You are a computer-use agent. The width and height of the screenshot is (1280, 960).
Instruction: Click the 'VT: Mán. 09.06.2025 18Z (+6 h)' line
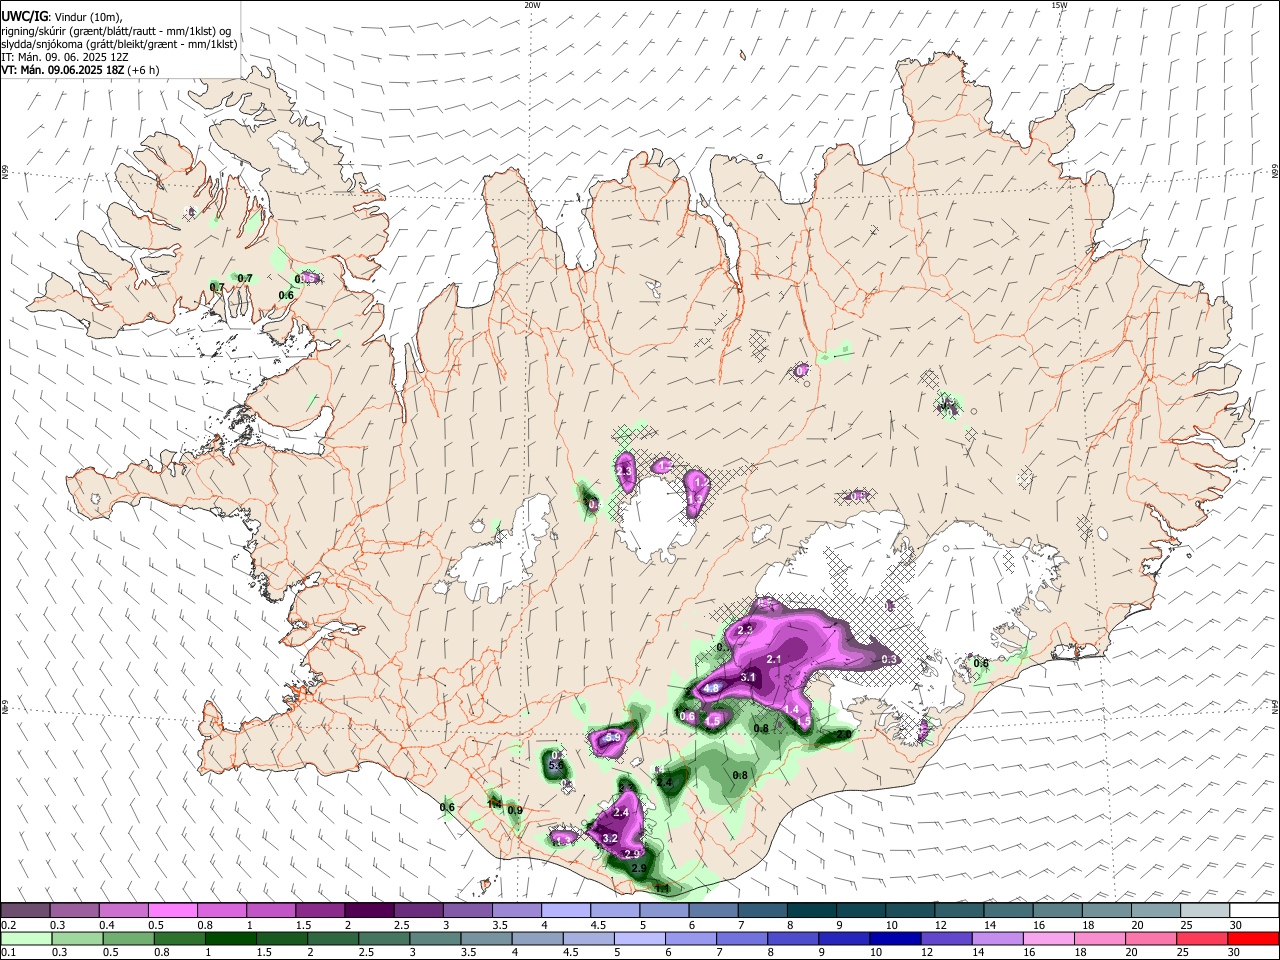80,70
